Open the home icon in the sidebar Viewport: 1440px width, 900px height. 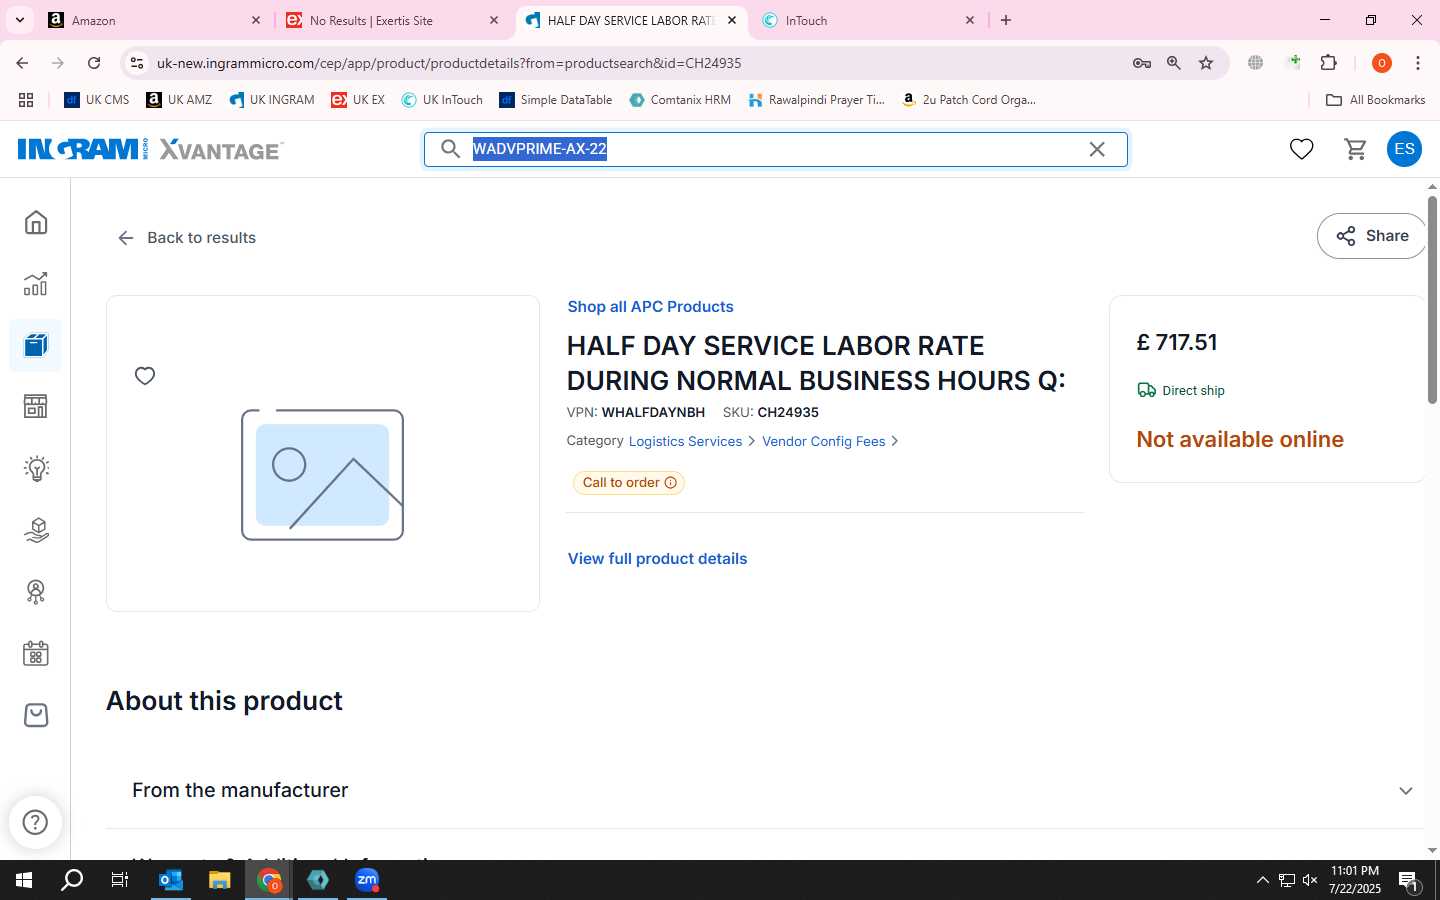(x=36, y=222)
